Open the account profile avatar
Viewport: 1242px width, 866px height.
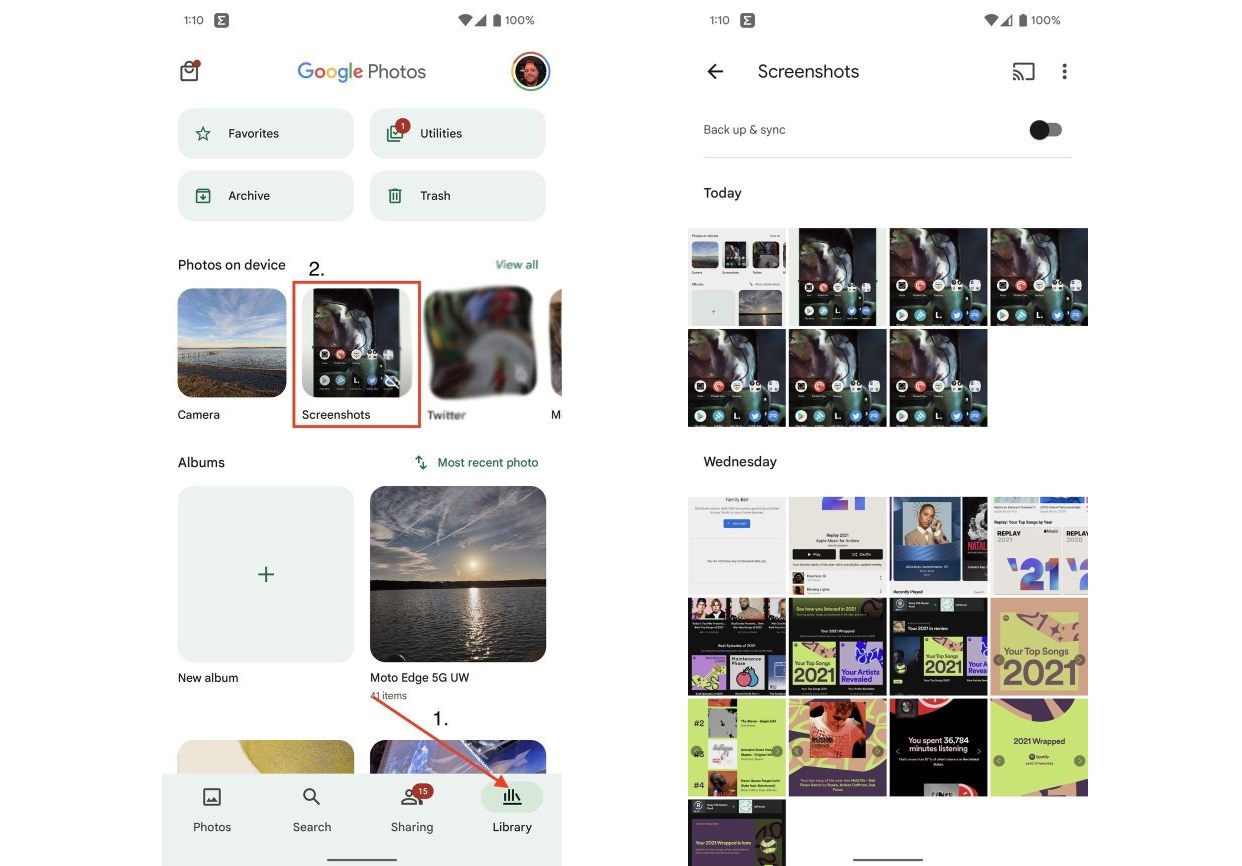pyautogui.click(x=531, y=71)
